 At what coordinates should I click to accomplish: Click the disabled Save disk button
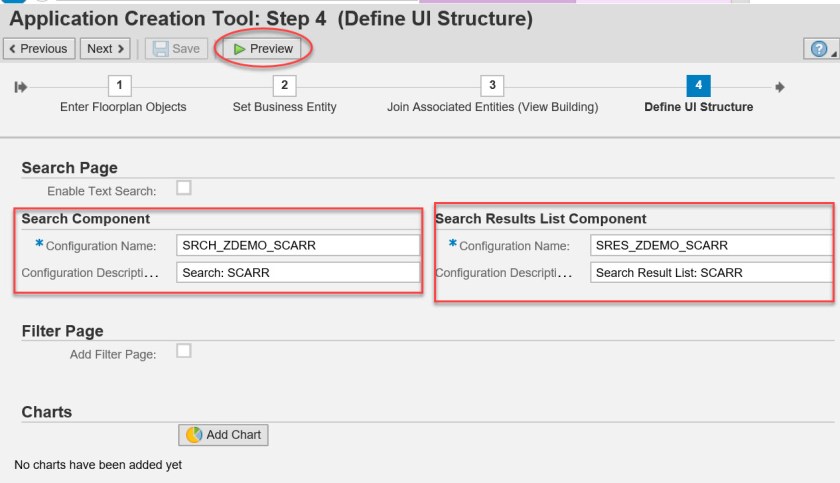tap(177, 48)
